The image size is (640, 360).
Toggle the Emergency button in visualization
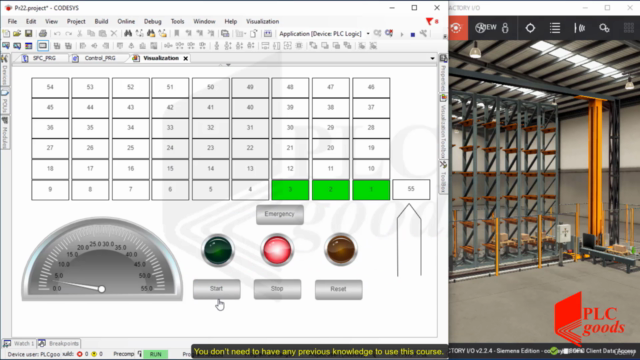(280, 214)
